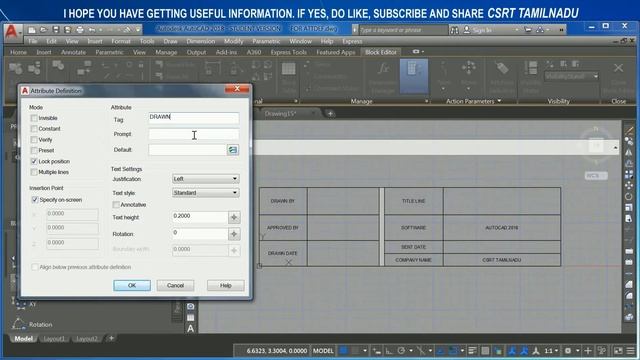
Task: Open the AutoCAD application menu logo
Action: pos(11,31)
